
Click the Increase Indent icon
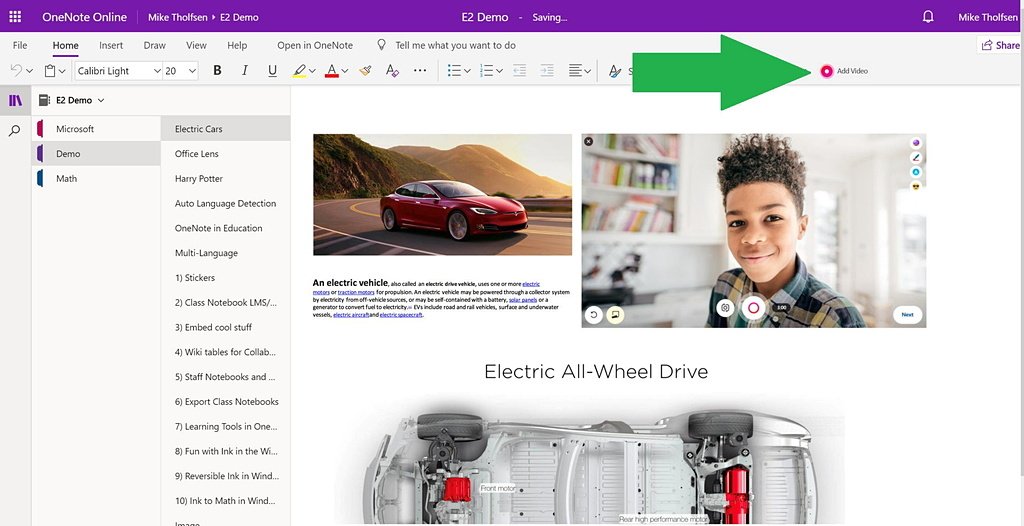pyautogui.click(x=547, y=71)
